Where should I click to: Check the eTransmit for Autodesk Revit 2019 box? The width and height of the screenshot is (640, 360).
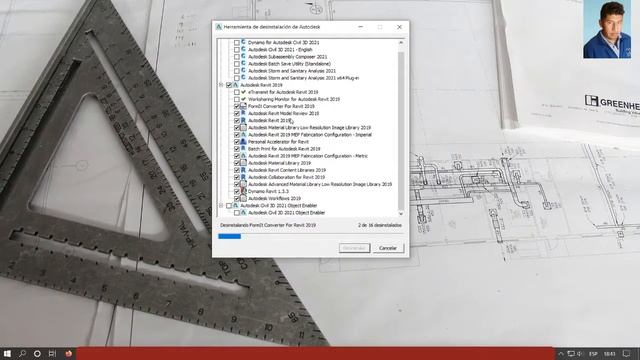[237, 92]
